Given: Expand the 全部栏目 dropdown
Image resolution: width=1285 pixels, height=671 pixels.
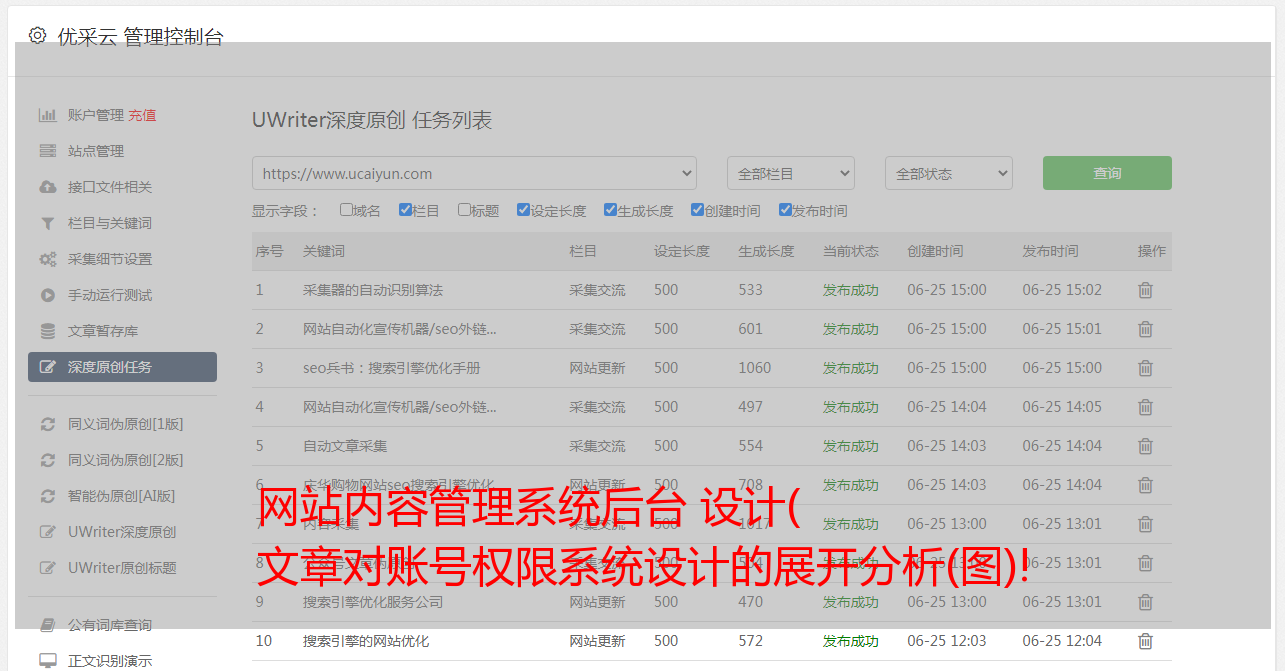Looking at the screenshot, I should [790, 173].
